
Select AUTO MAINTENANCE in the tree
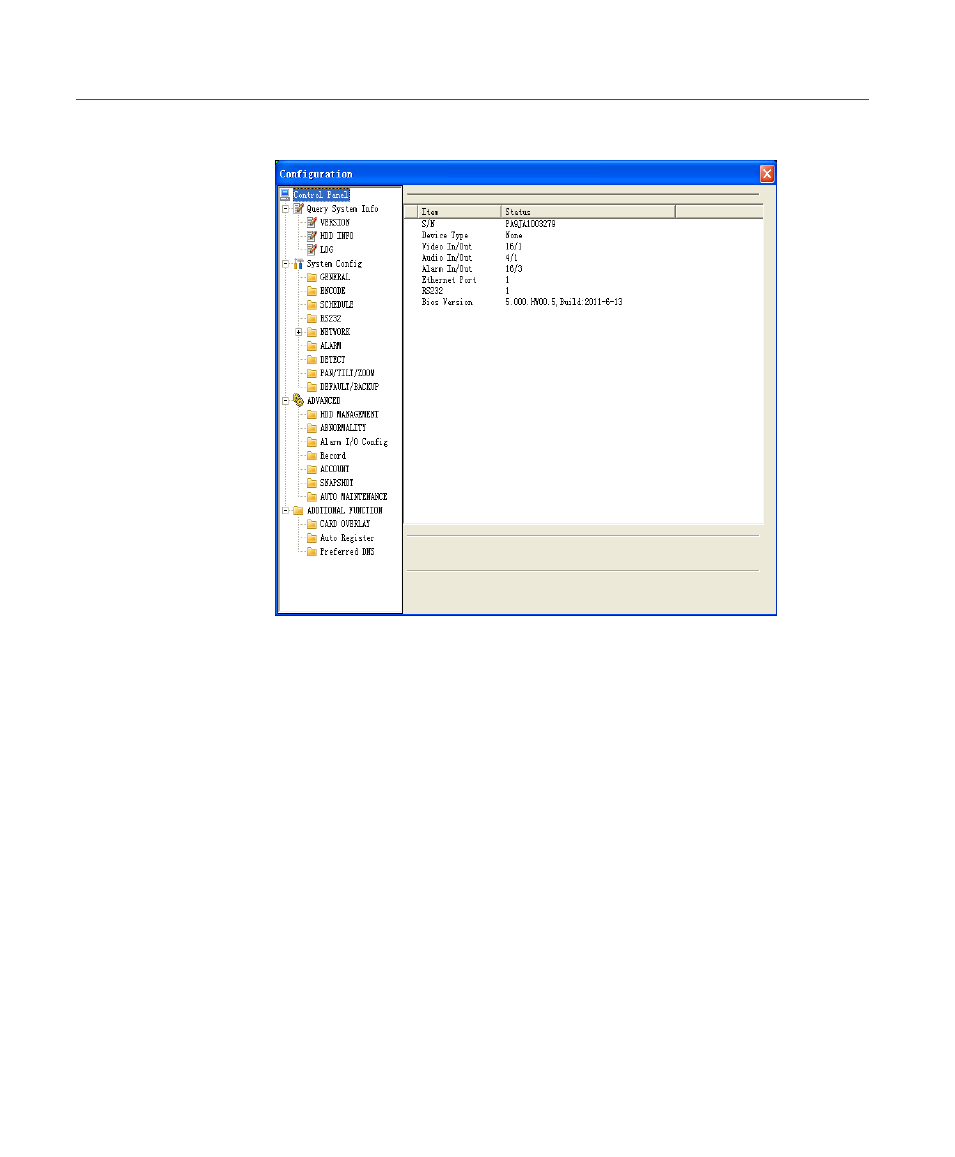(x=353, y=497)
